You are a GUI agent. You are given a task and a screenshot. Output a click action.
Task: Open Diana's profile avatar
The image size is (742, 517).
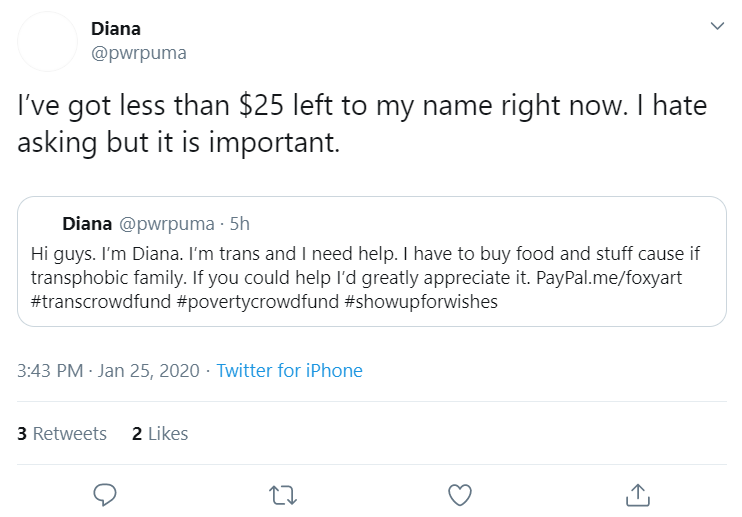coord(47,42)
